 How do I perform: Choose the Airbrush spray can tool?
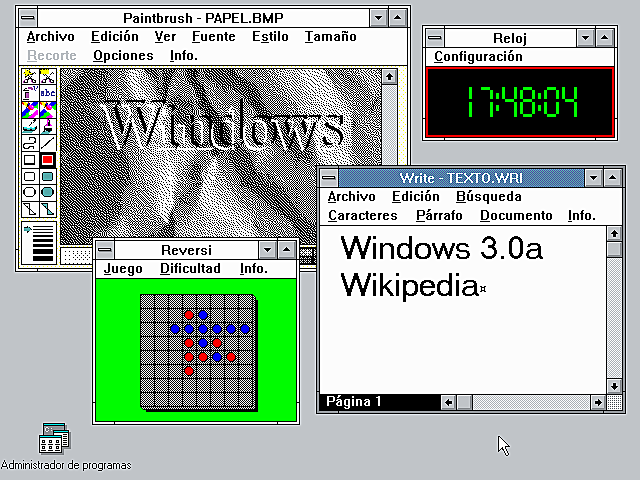(x=30, y=93)
